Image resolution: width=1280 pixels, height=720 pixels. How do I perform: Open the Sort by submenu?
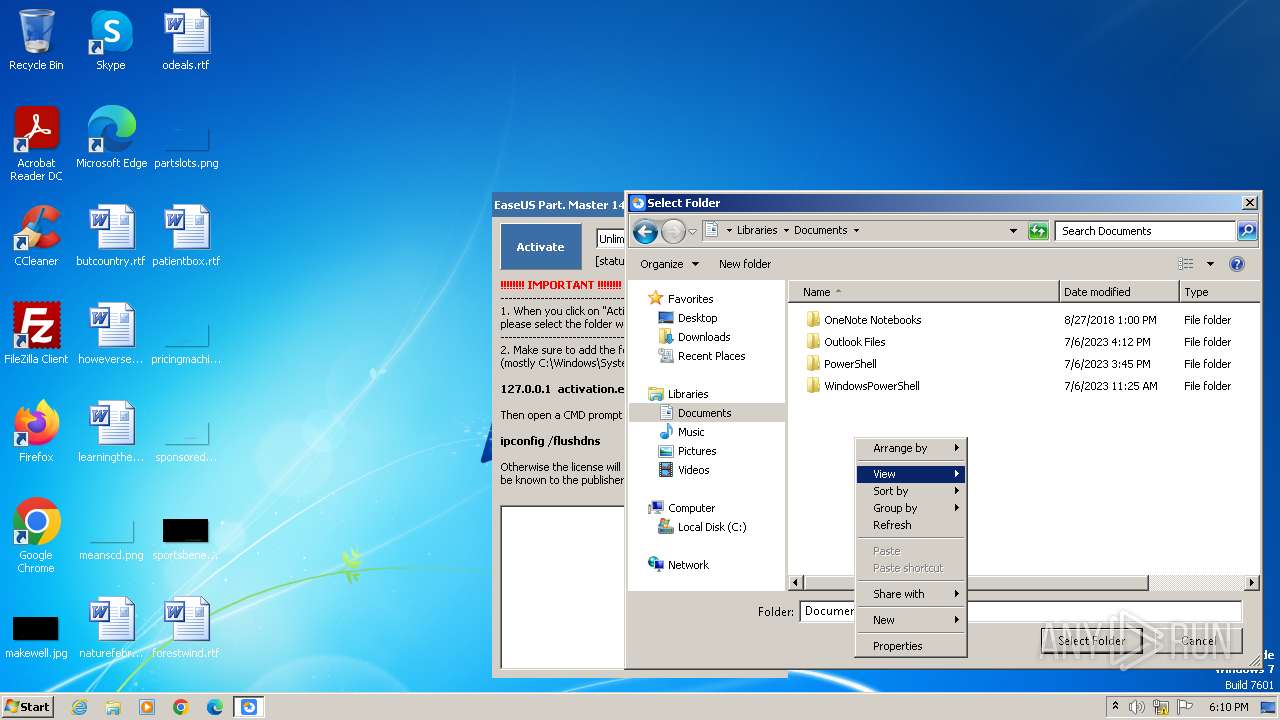(911, 491)
